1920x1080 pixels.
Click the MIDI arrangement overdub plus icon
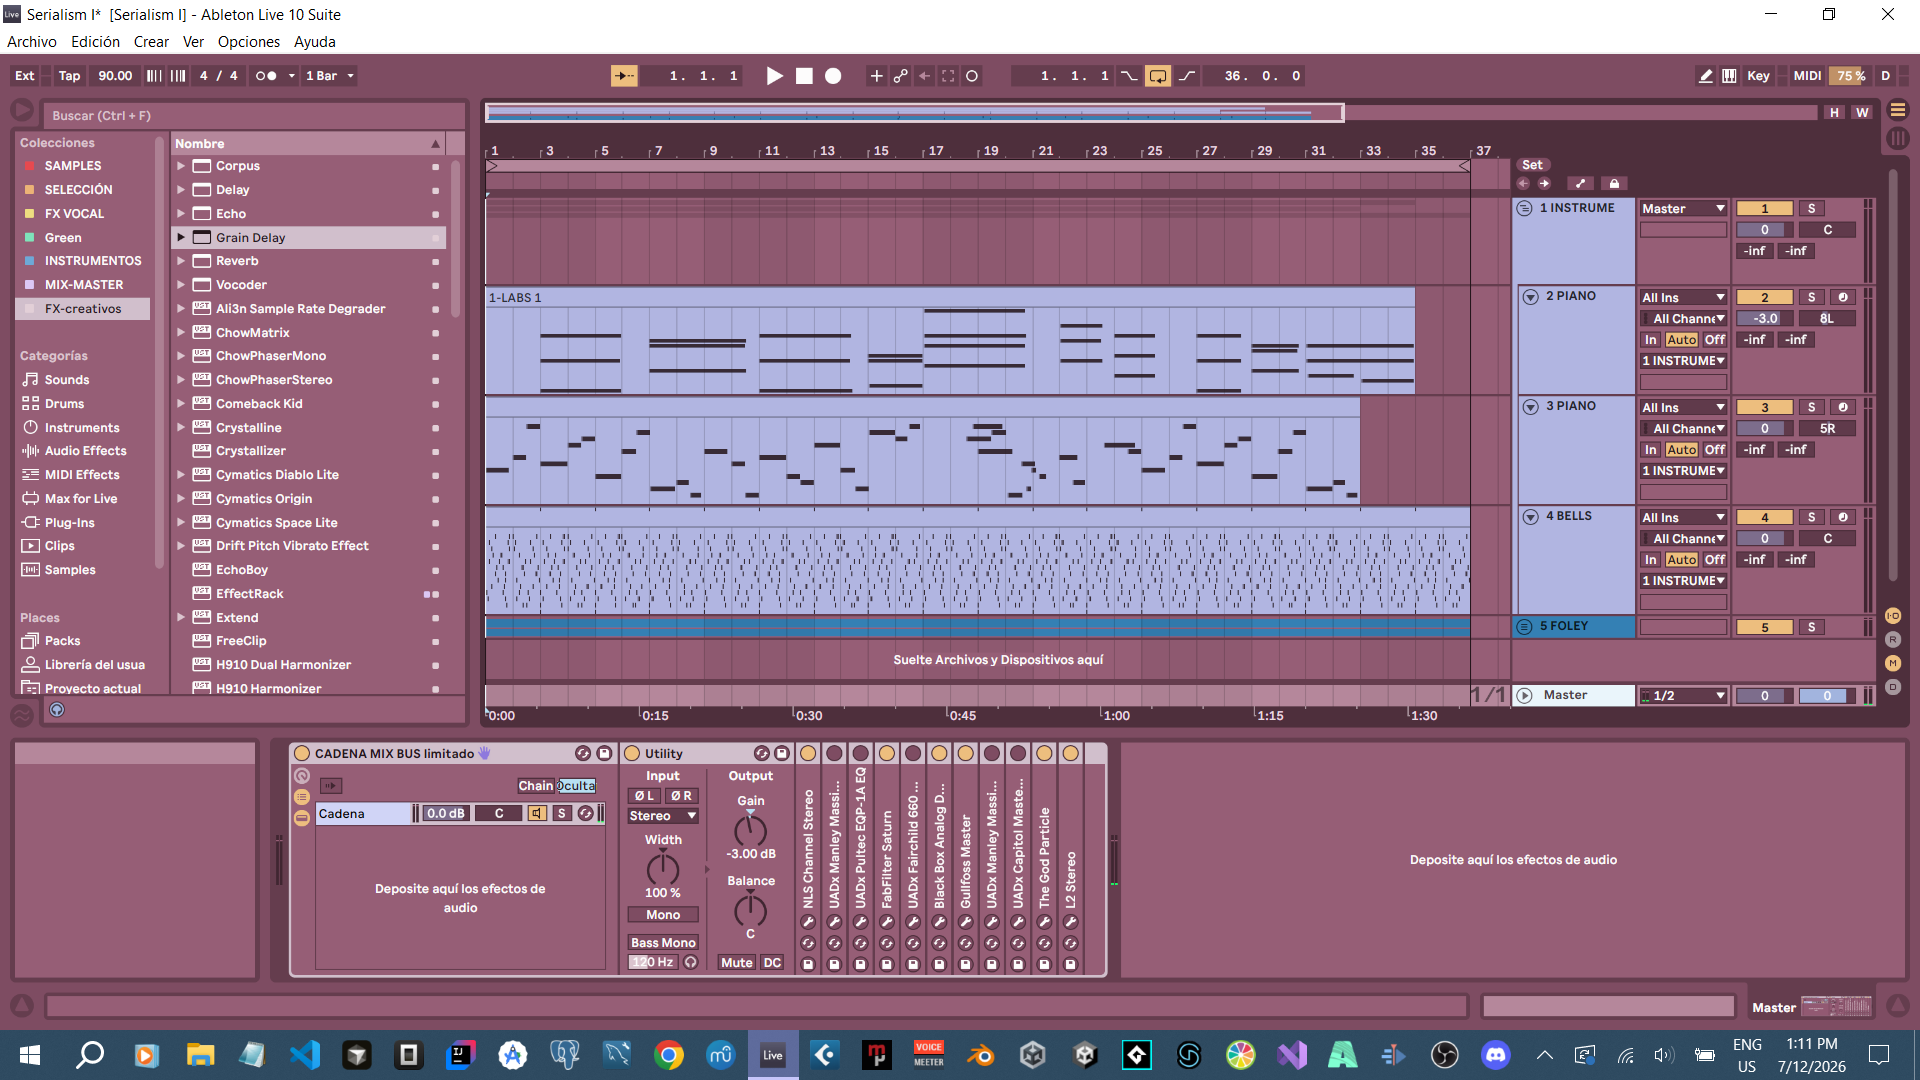(x=876, y=76)
